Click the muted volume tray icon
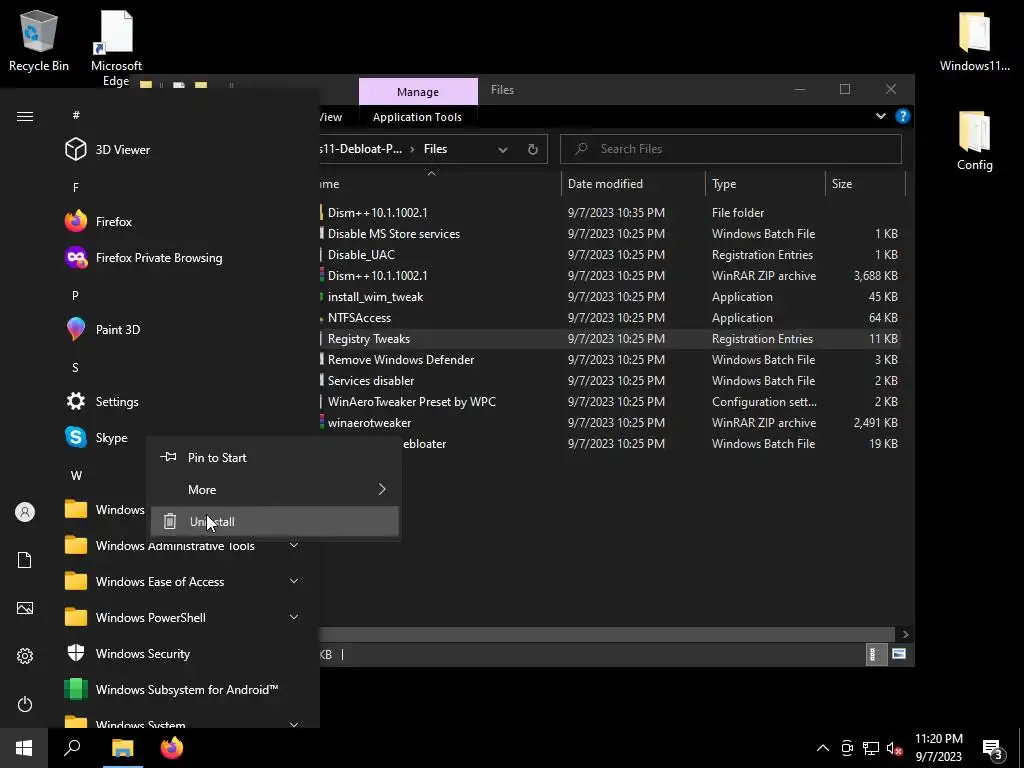Screen dimensions: 1024x768 click(x=894, y=748)
